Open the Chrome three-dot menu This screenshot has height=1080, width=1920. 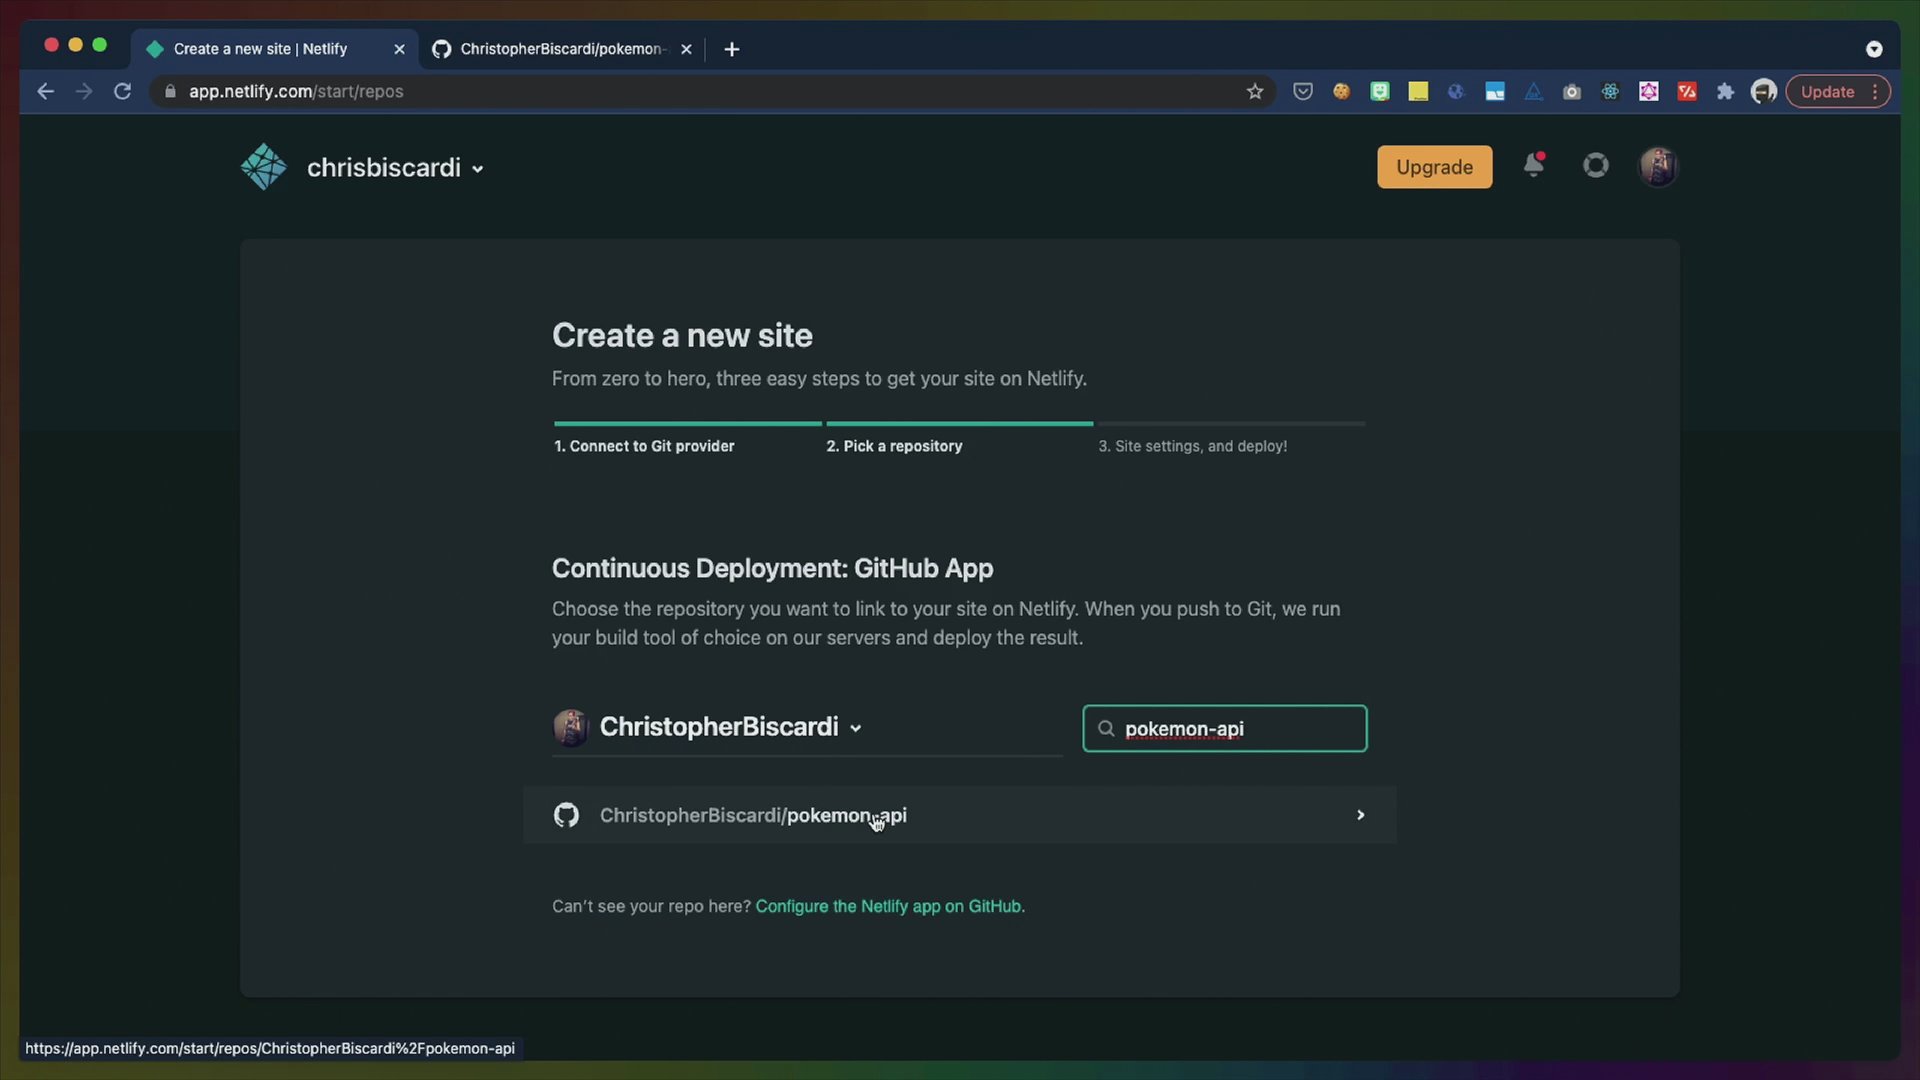(x=1875, y=91)
